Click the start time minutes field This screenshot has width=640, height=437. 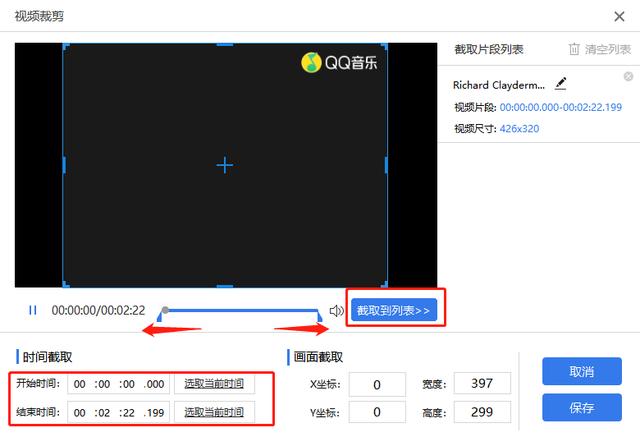pos(103,384)
